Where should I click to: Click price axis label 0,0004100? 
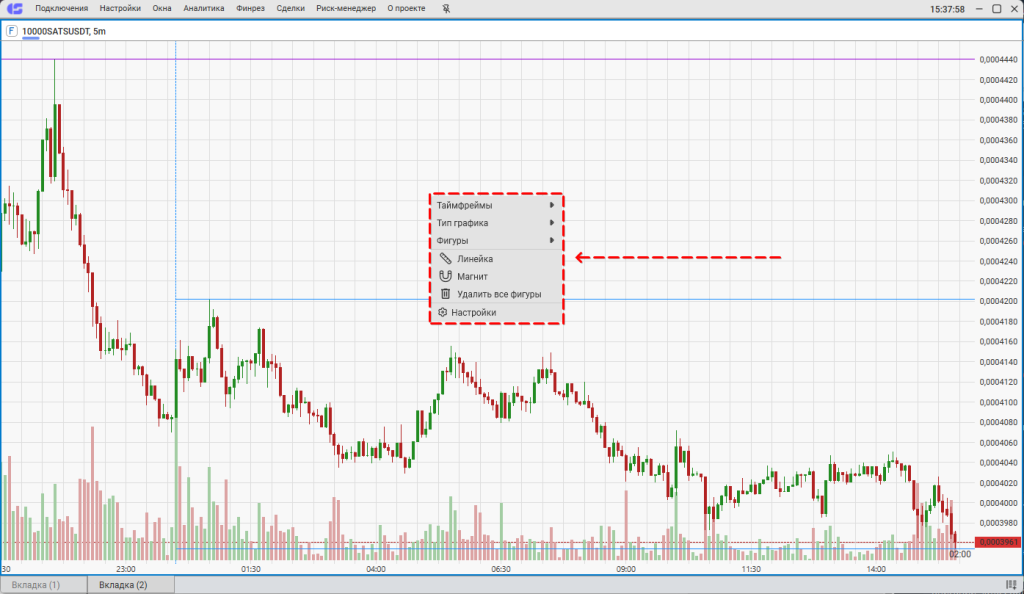click(999, 402)
